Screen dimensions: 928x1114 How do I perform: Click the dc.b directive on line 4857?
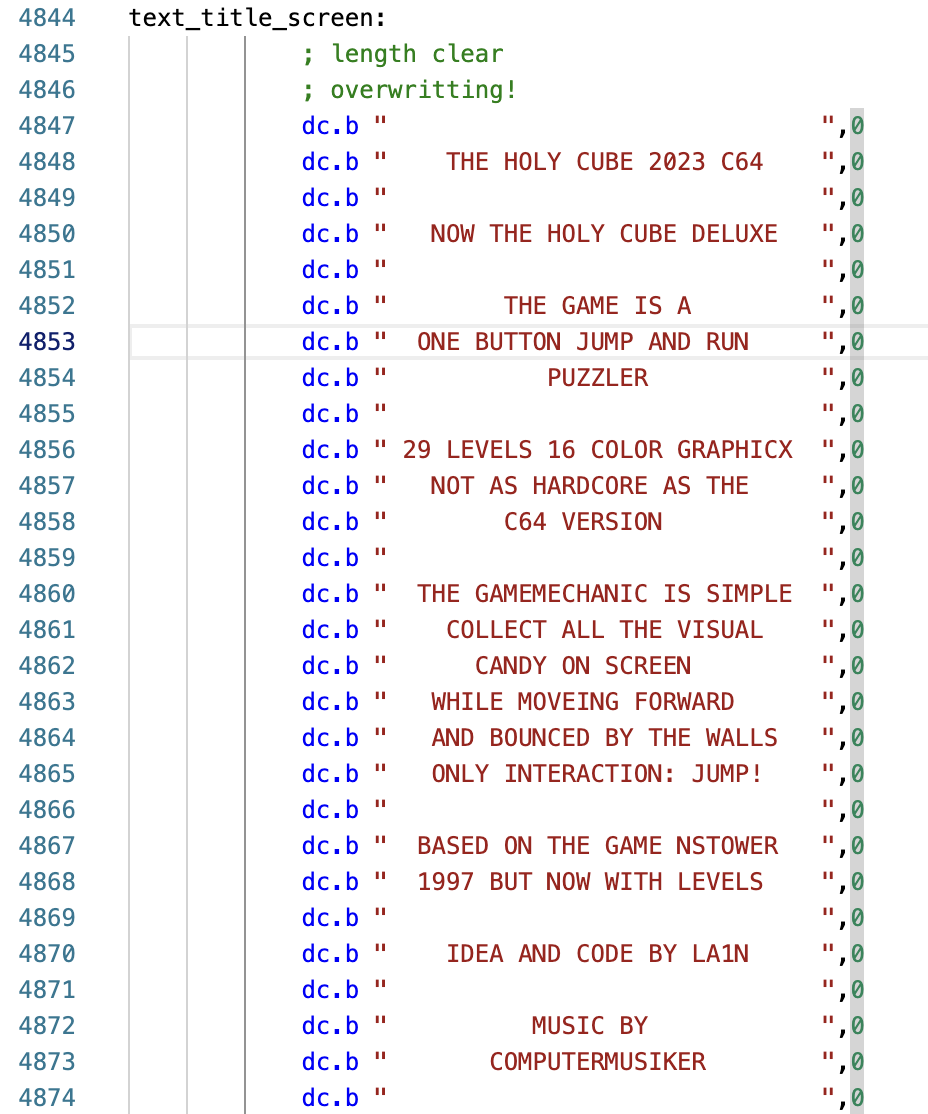point(330,486)
